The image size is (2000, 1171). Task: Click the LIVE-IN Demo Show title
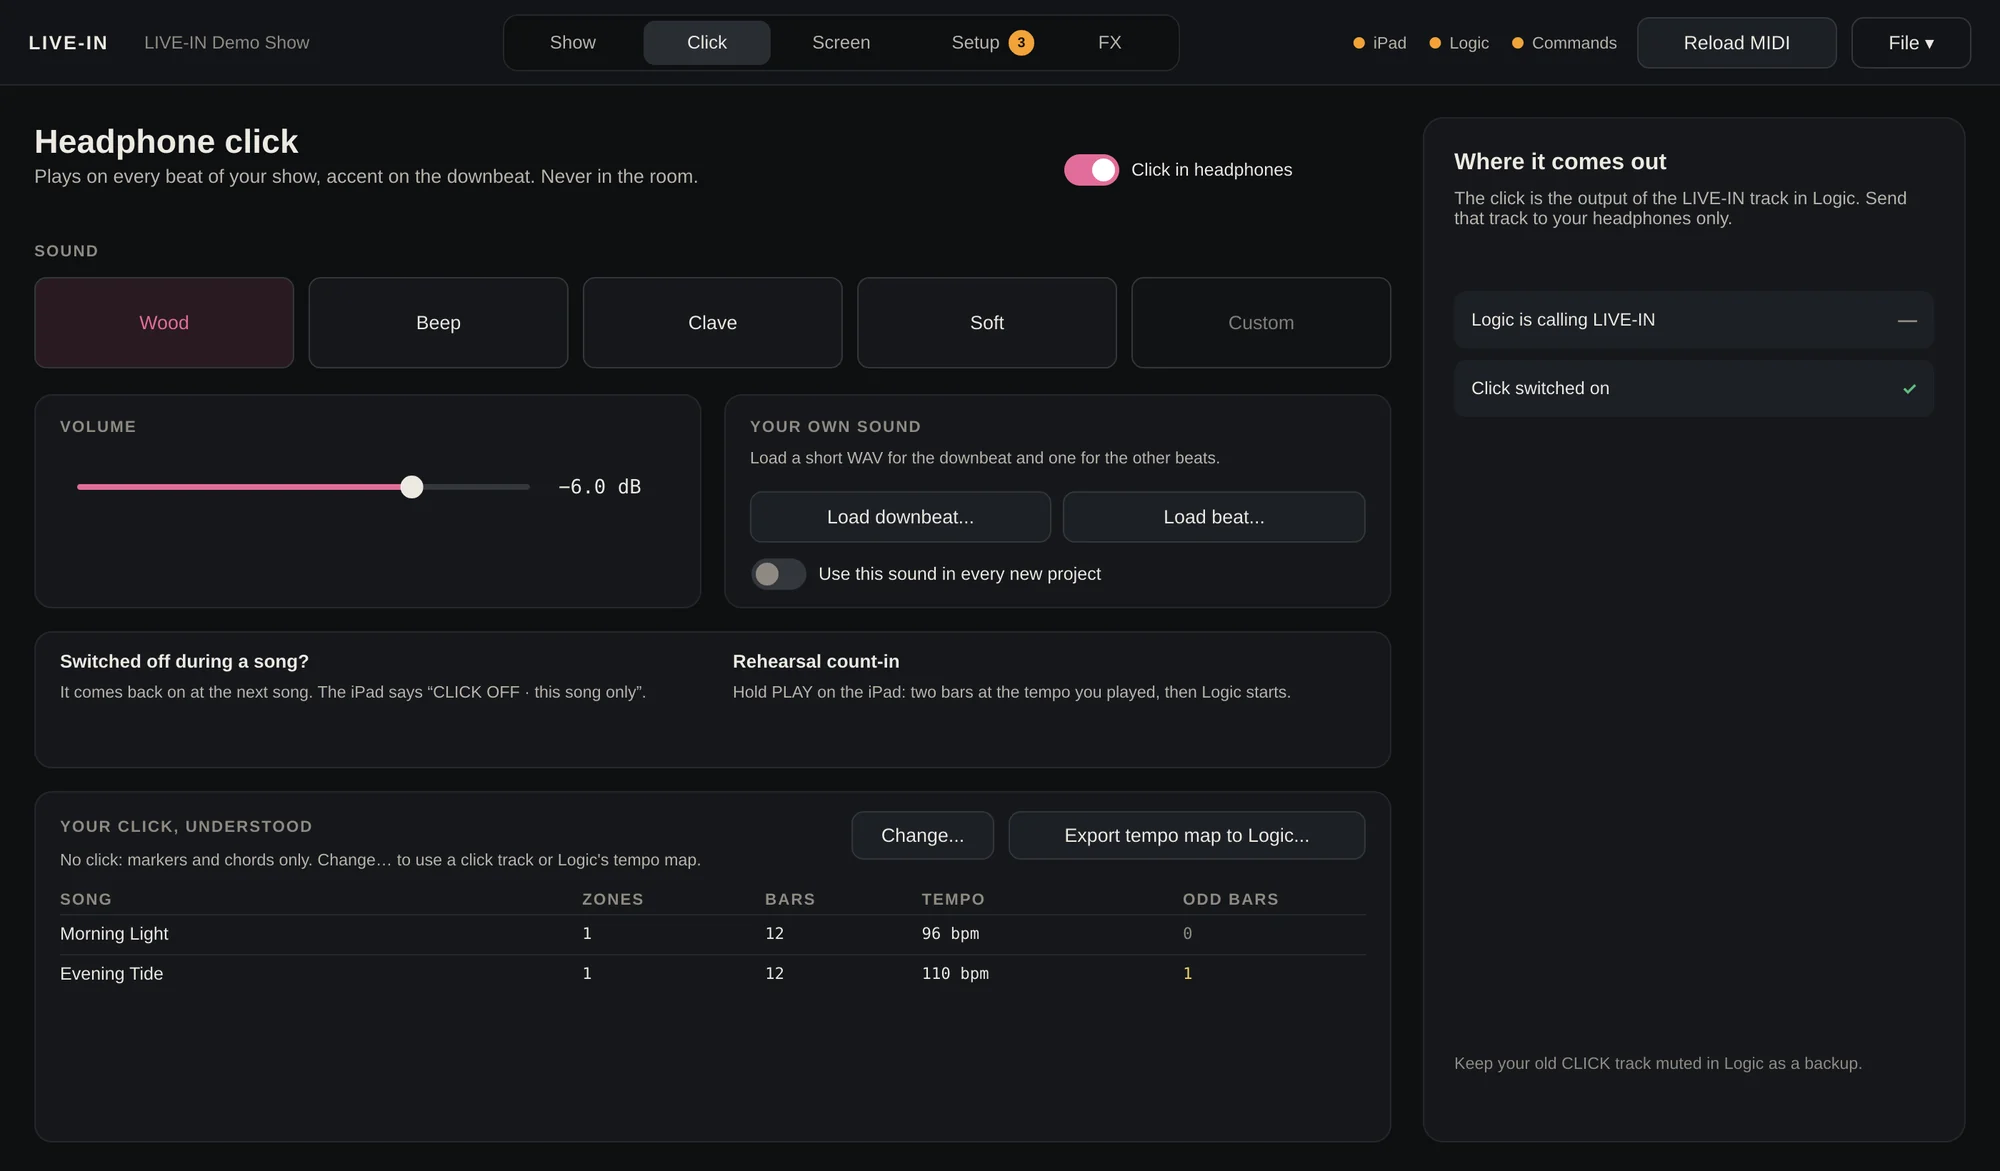click(227, 43)
